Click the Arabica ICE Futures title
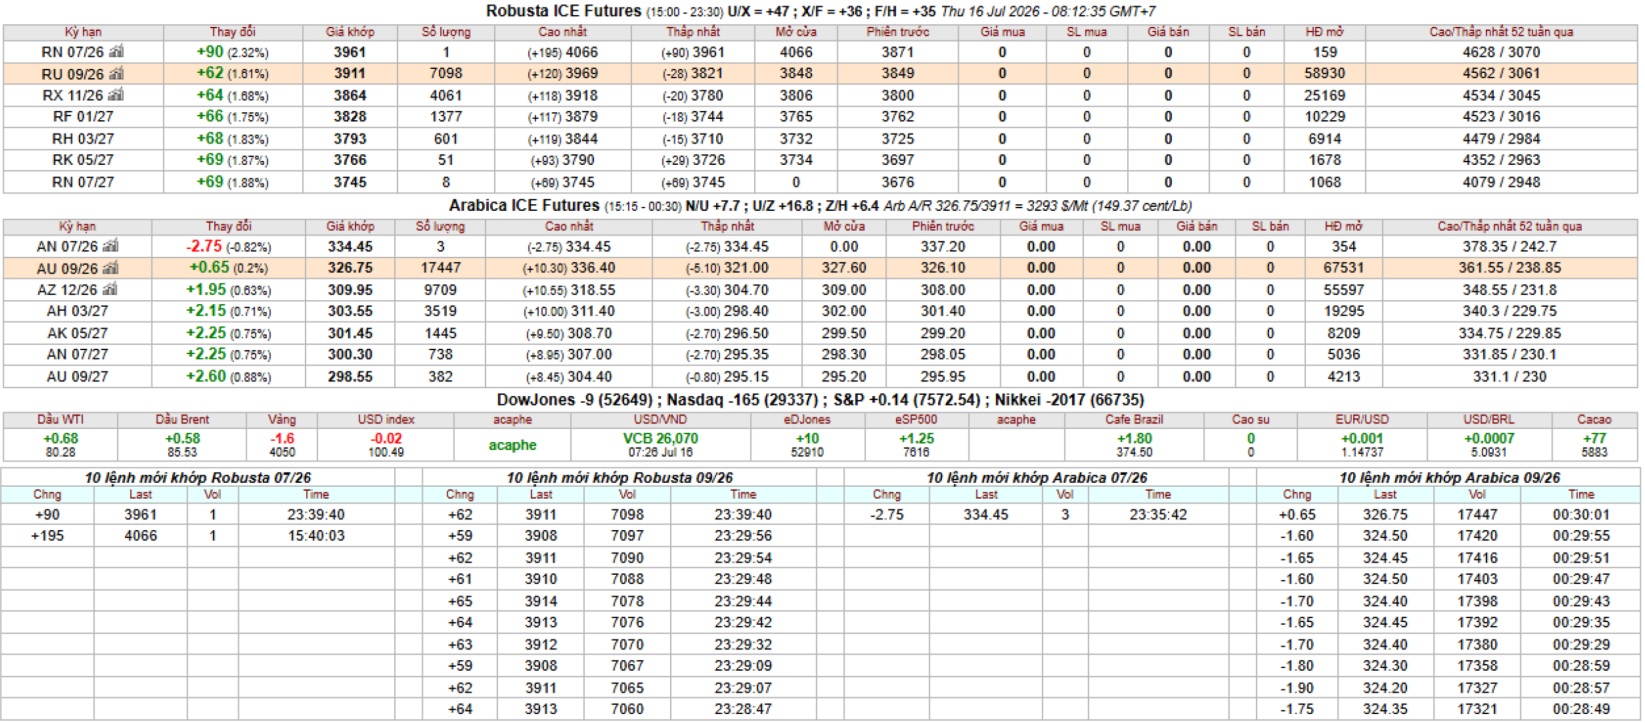The image size is (1645, 723). [525, 205]
